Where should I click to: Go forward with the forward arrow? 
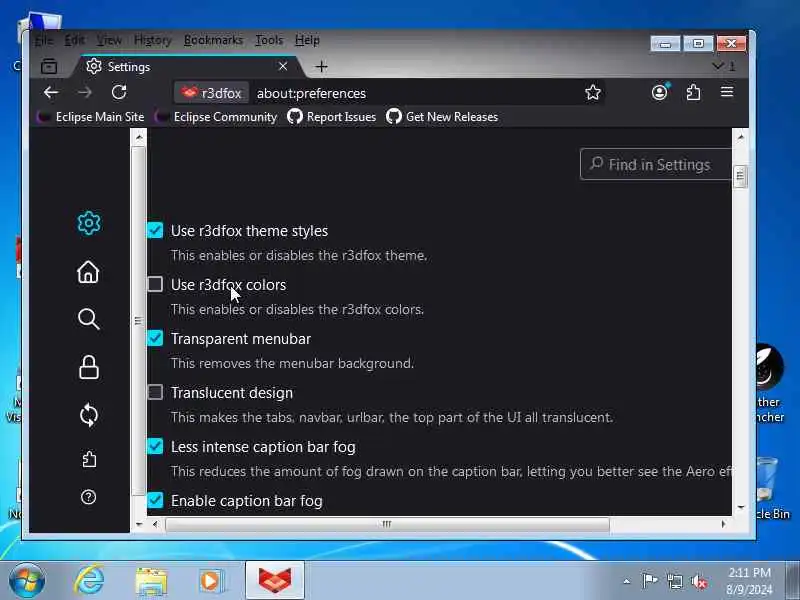click(x=85, y=92)
